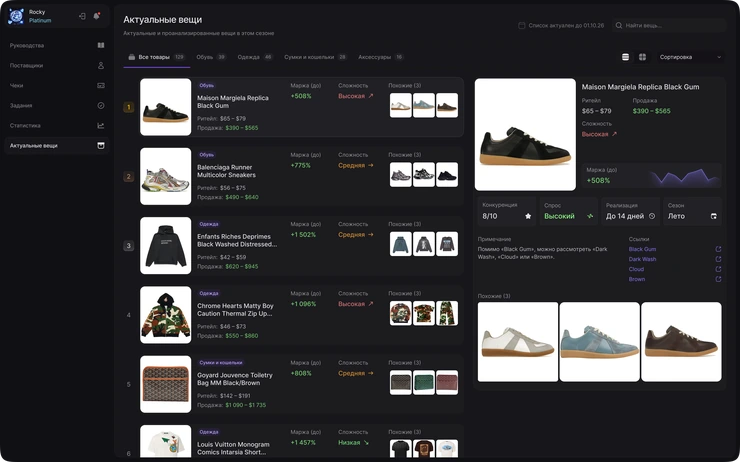Open the blue similar sneaker in detail panel
The width and height of the screenshot is (740, 462).
click(599, 342)
